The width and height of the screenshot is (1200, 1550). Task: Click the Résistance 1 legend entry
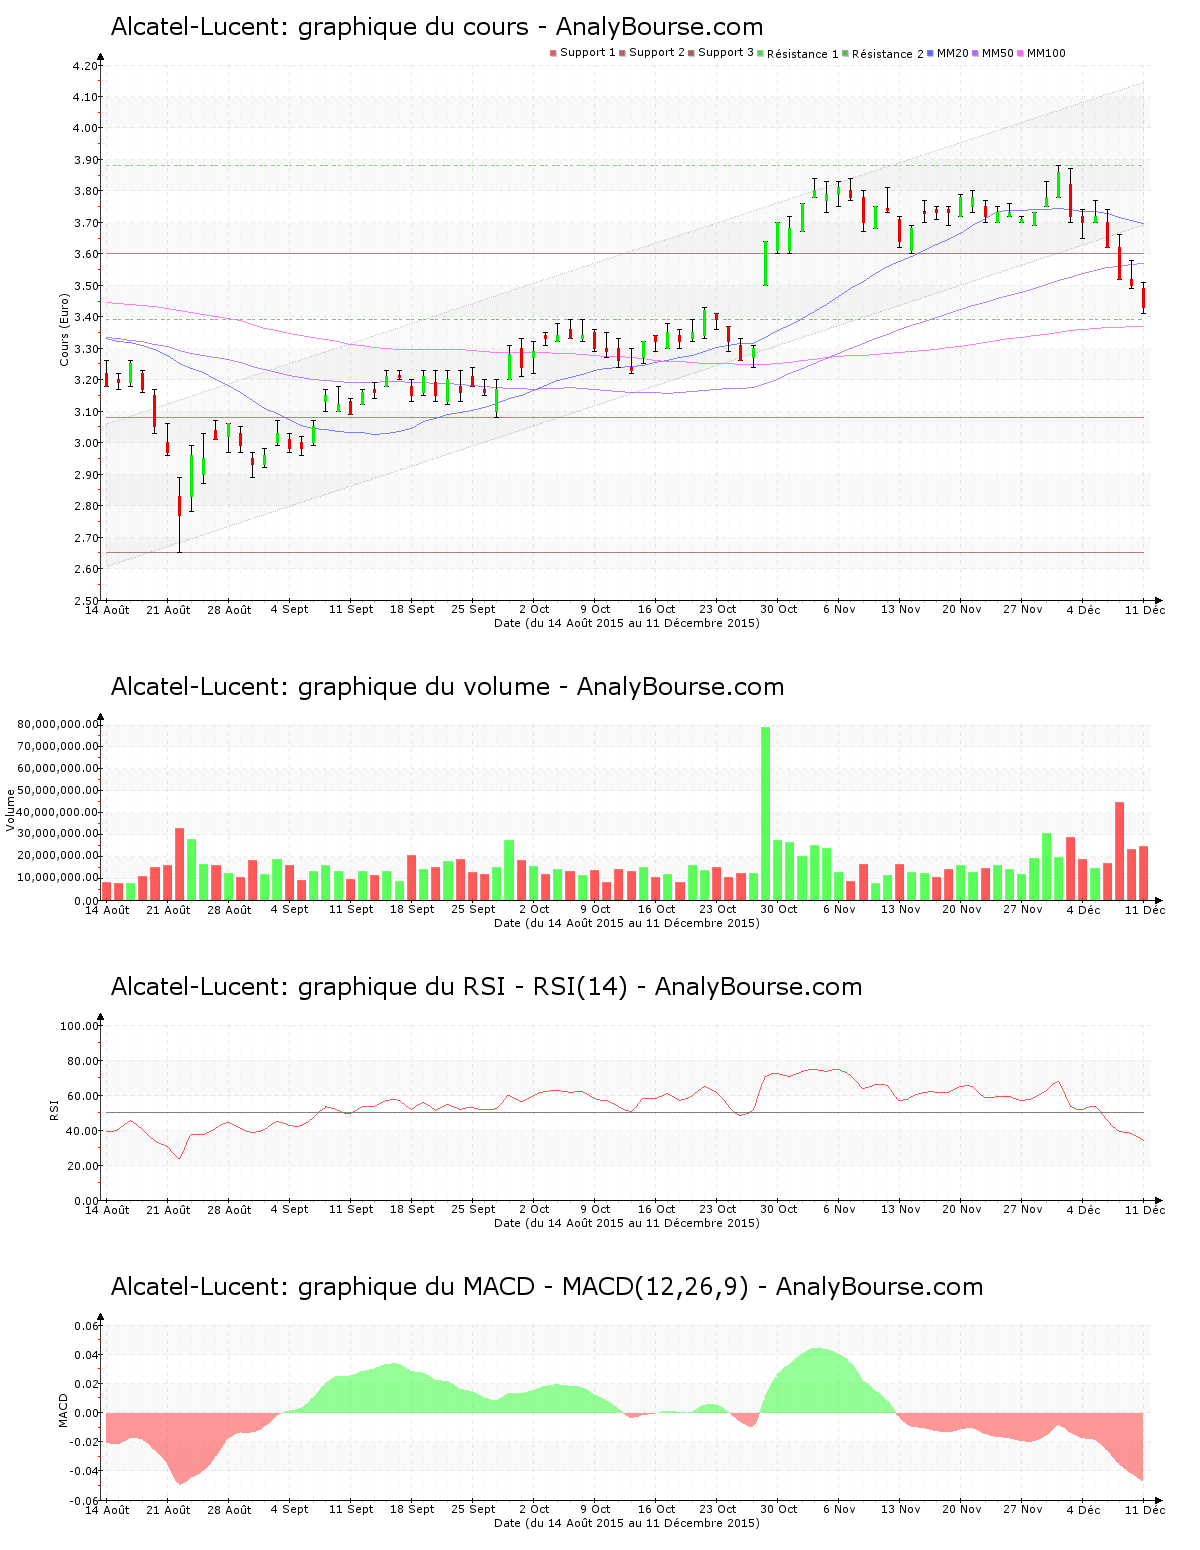[x=798, y=53]
